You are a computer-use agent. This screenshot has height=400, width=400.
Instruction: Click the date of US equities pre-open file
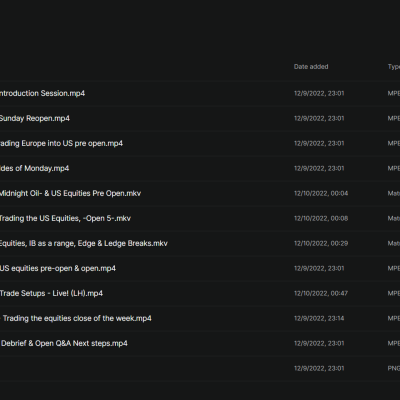click(319, 268)
